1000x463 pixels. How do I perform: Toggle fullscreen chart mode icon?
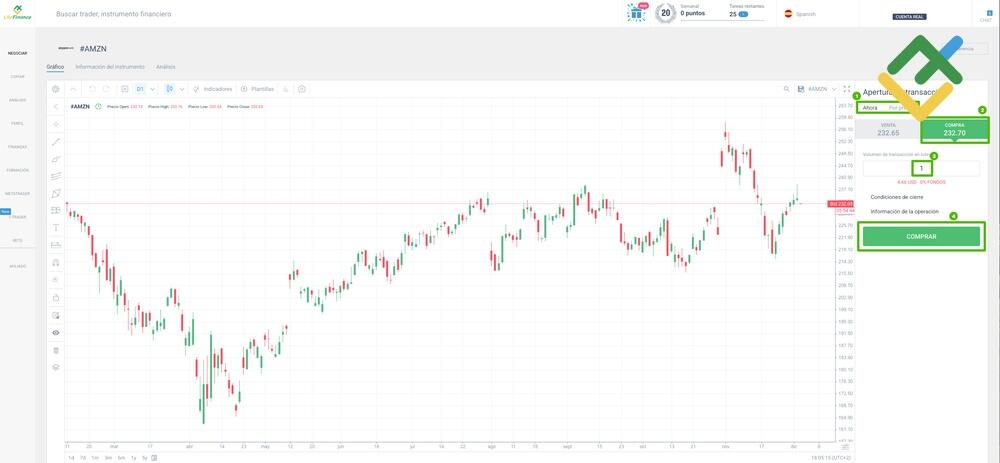pyautogui.click(x=847, y=89)
